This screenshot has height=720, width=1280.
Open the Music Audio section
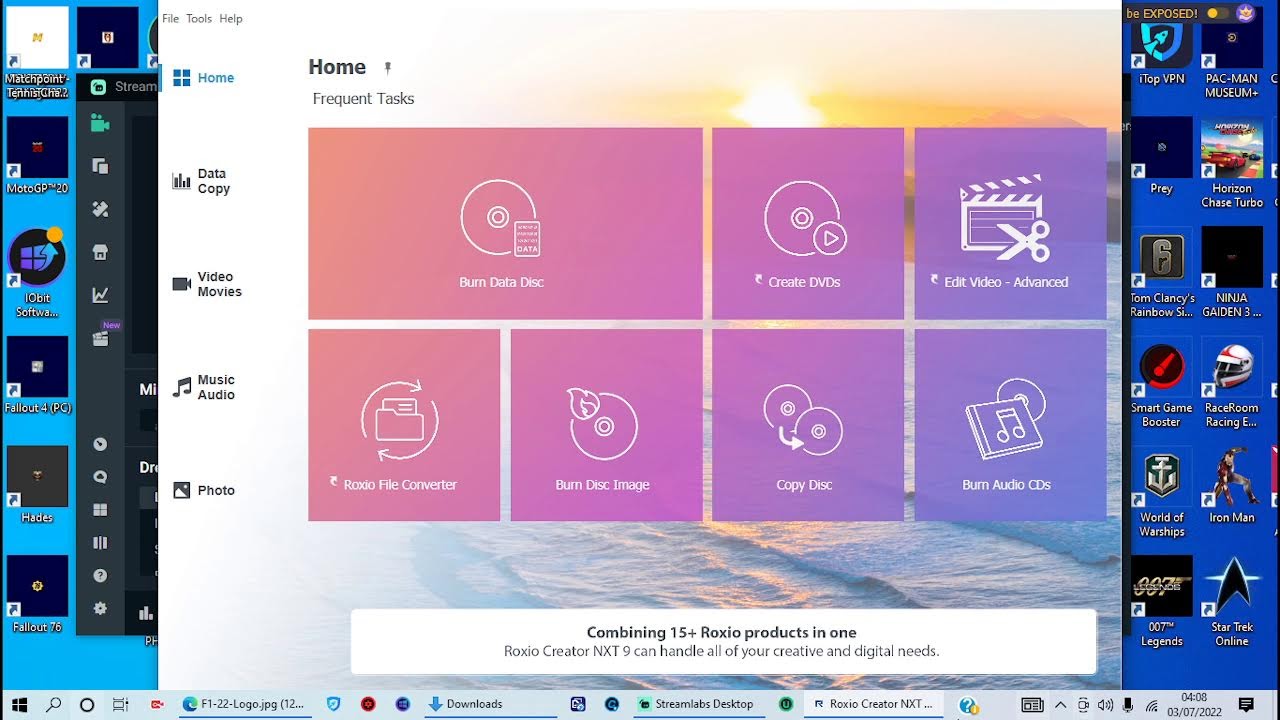point(204,387)
